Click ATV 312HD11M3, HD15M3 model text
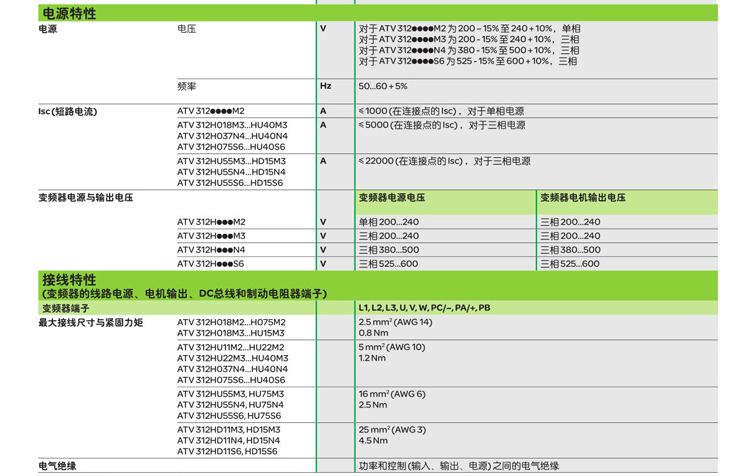 click(x=229, y=430)
